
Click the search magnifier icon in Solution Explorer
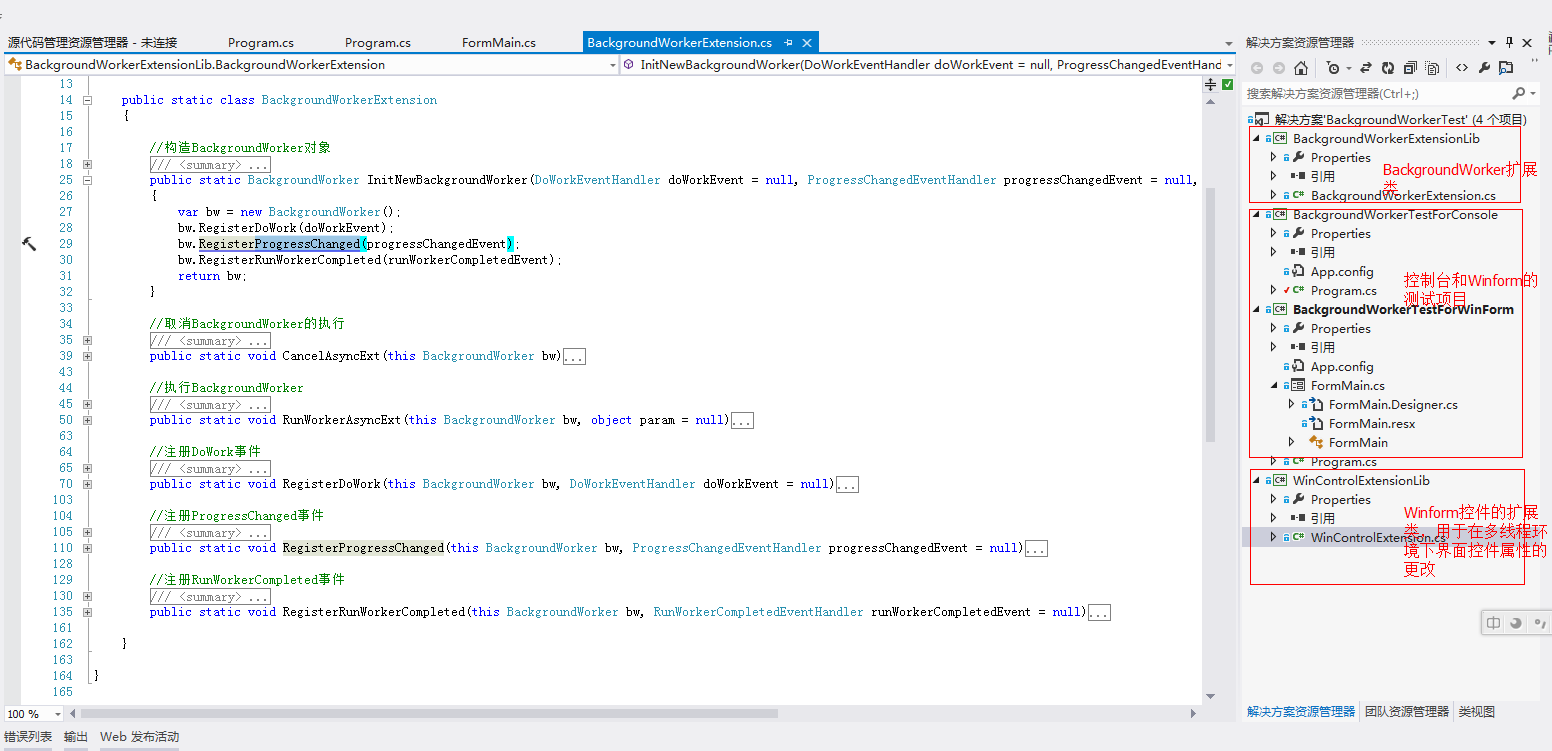pyautogui.click(x=1518, y=93)
